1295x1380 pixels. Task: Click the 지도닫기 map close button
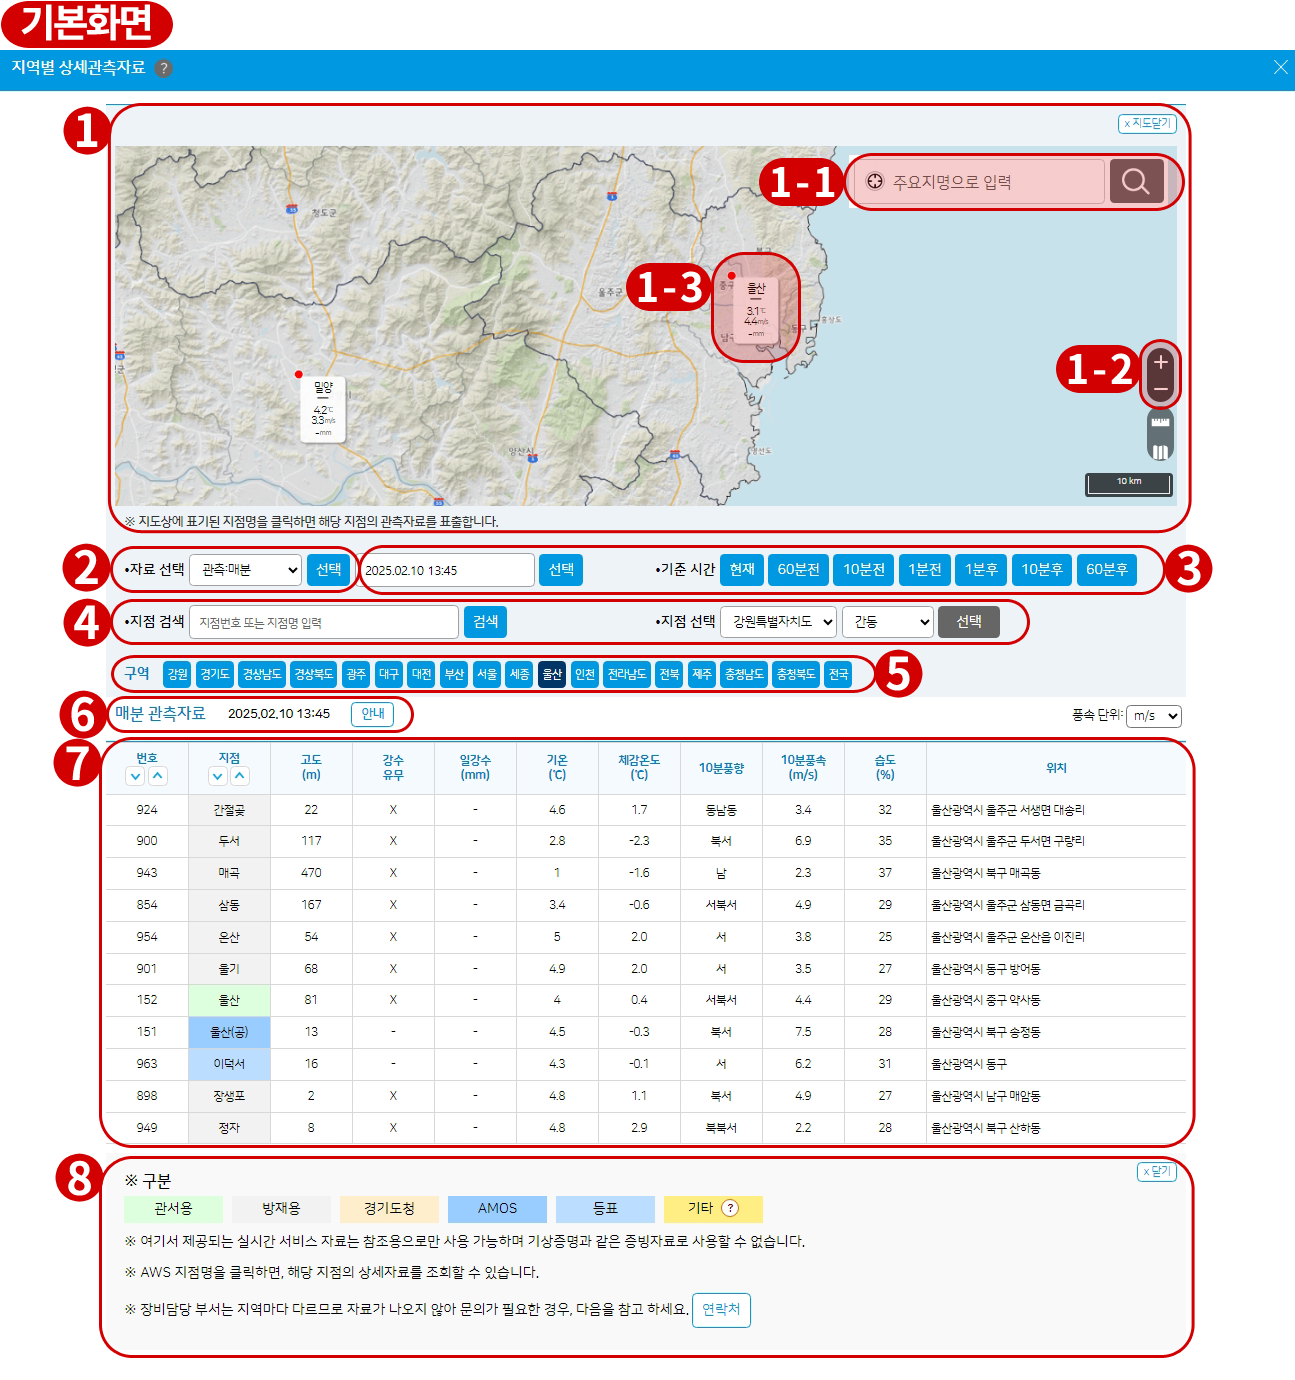pos(1147,123)
